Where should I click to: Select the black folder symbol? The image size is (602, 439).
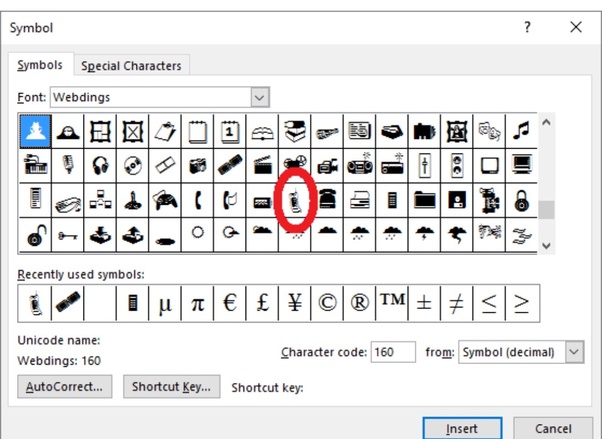point(424,200)
